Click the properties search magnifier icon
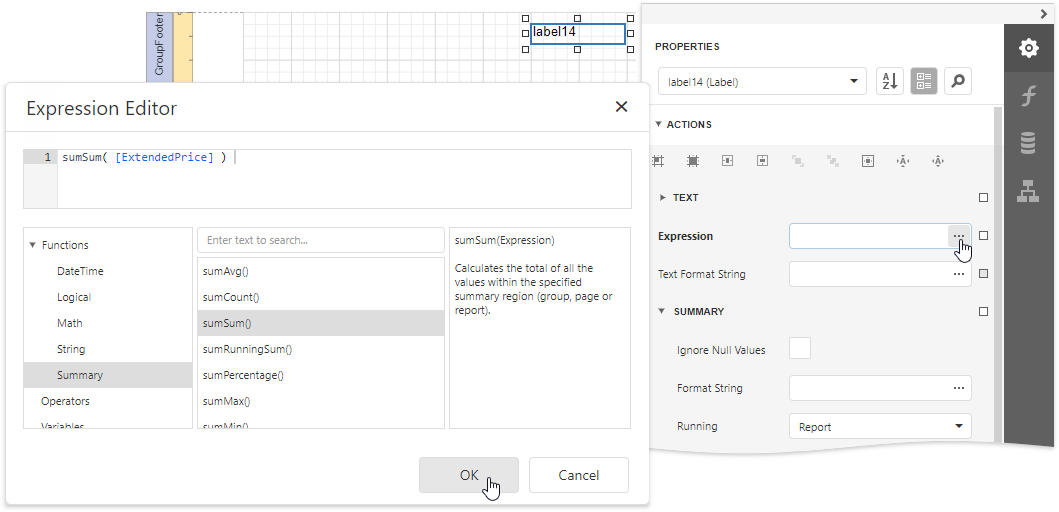Screen dimensions: 1059x512 pyautogui.click(x=958, y=82)
